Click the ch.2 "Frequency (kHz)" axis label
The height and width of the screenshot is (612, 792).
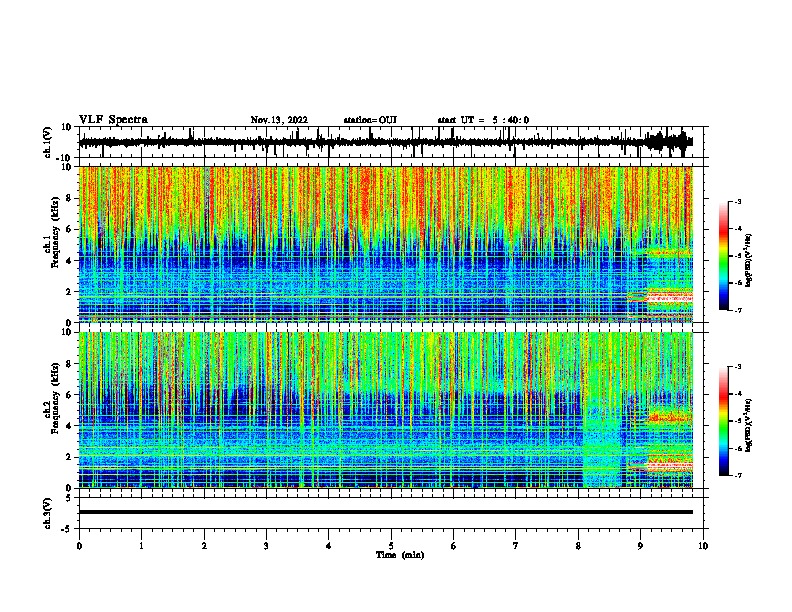(x=55, y=398)
